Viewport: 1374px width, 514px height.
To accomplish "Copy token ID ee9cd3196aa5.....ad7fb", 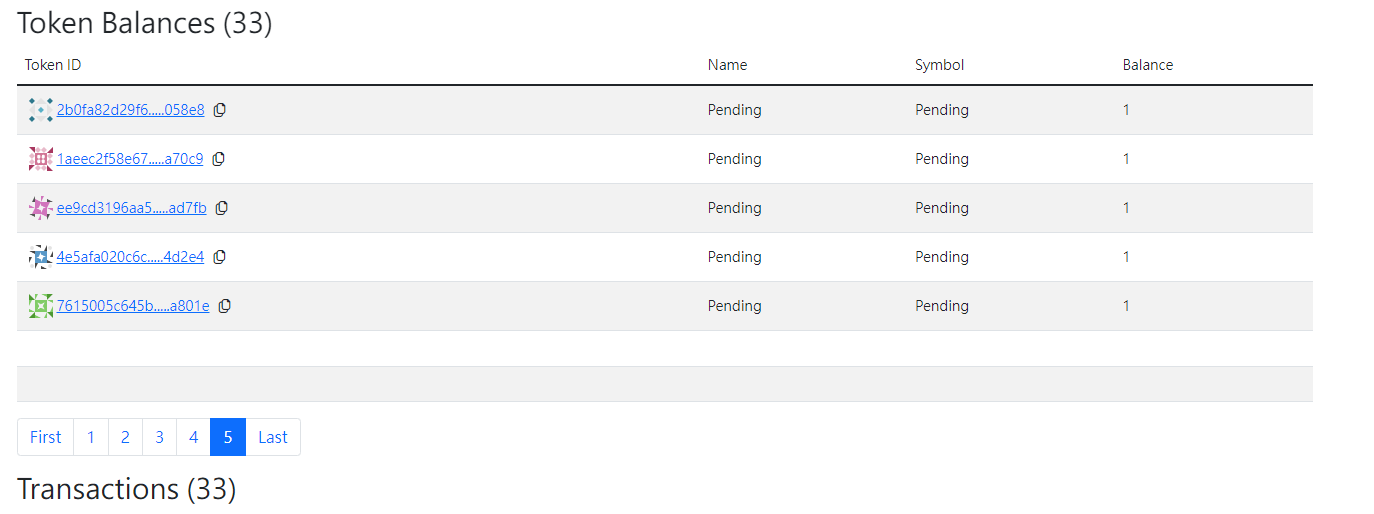I will [222, 208].
